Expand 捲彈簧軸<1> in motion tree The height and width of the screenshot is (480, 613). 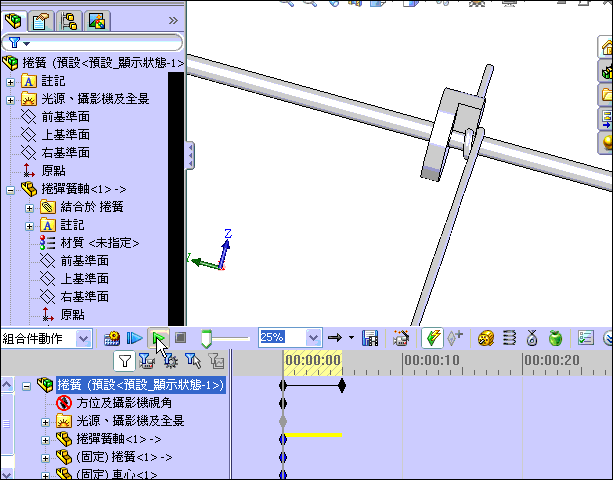pyautogui.click(x=45, y=440)
